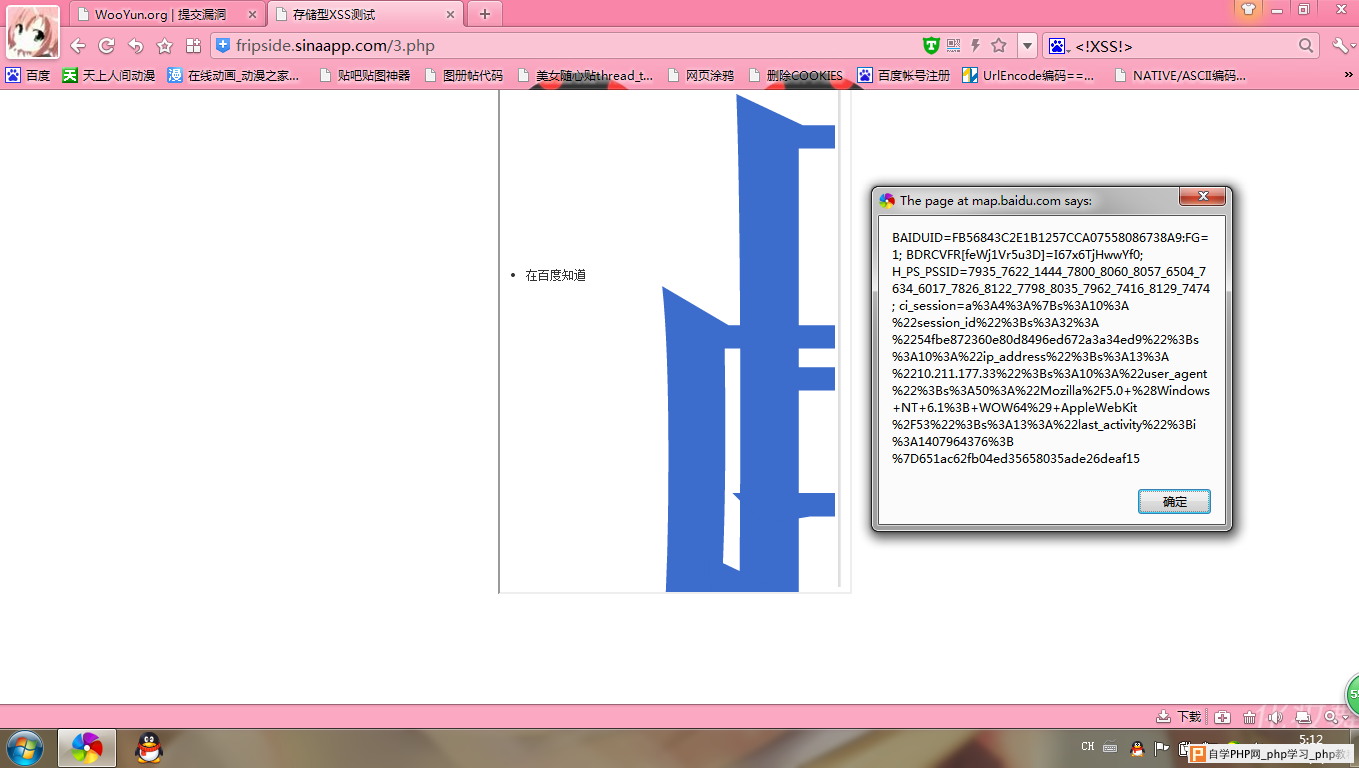Click the trash bin clear icon in status bar
The width and height of the screenshot is (1359, 768).
click(1249, 717)
